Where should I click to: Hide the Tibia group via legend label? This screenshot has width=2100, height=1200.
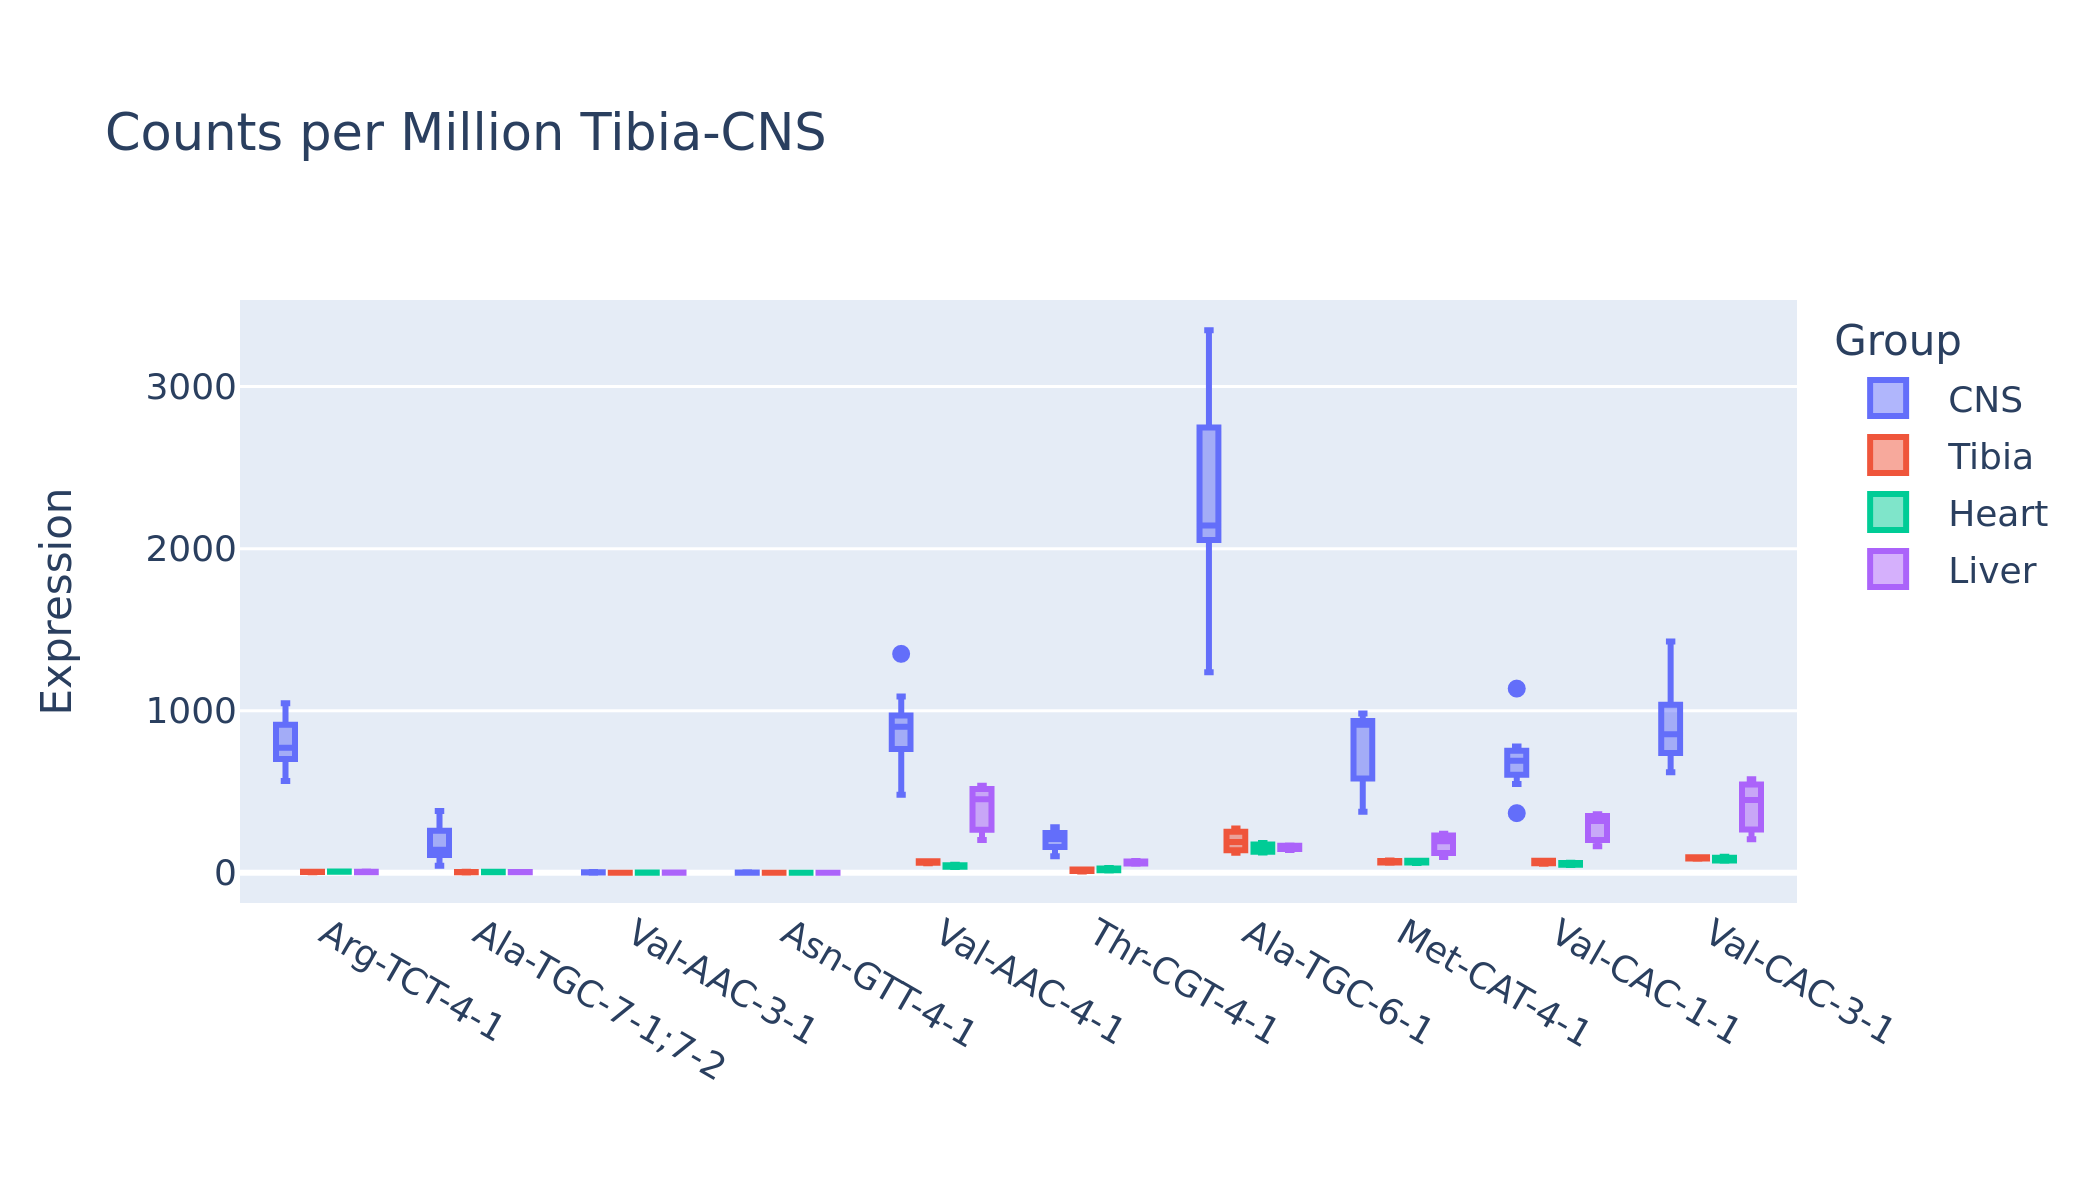[1990, 456]
